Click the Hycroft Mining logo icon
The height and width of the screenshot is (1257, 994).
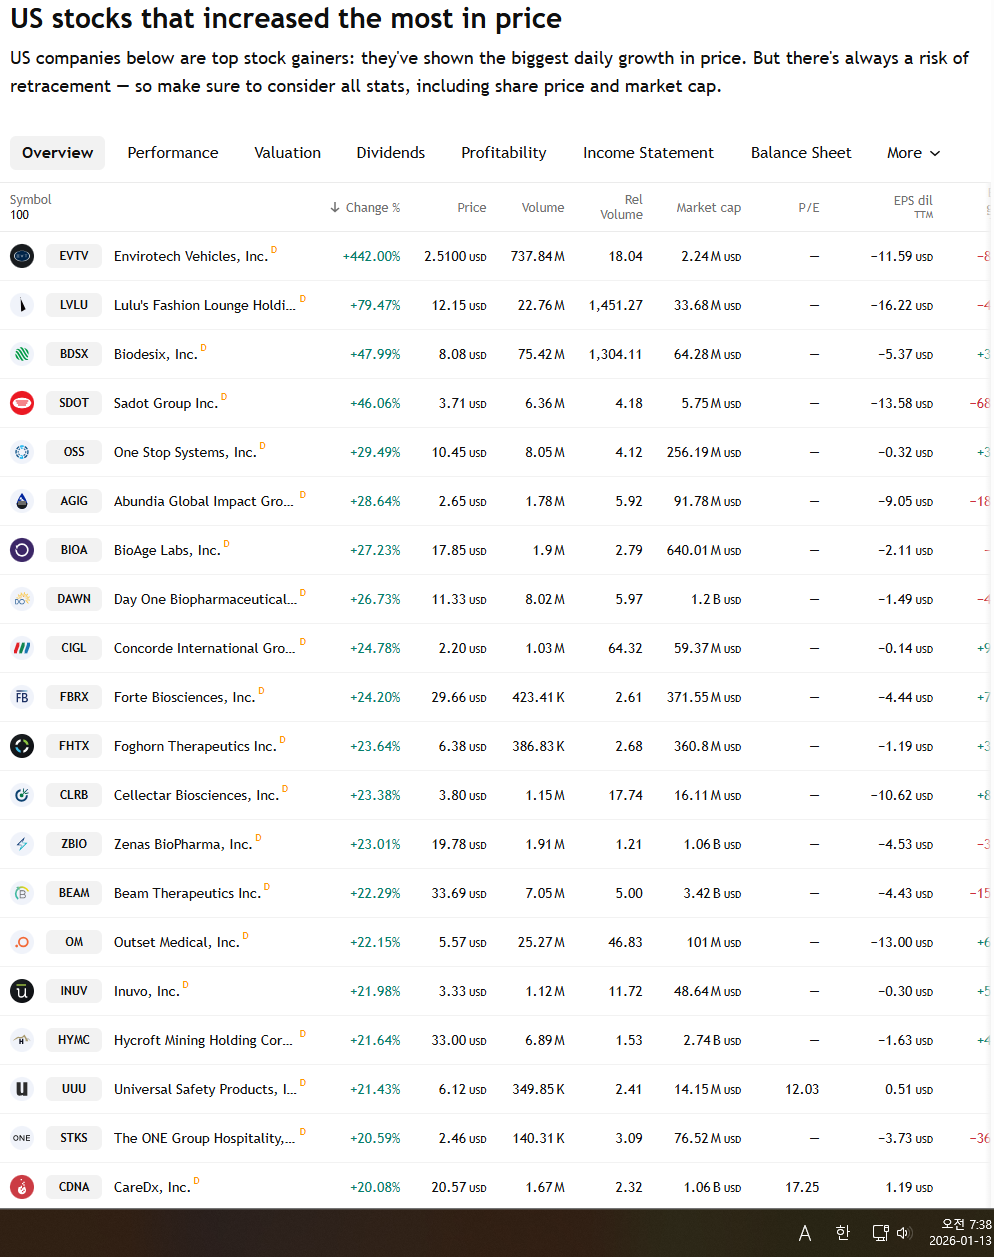click(22, 1040)
